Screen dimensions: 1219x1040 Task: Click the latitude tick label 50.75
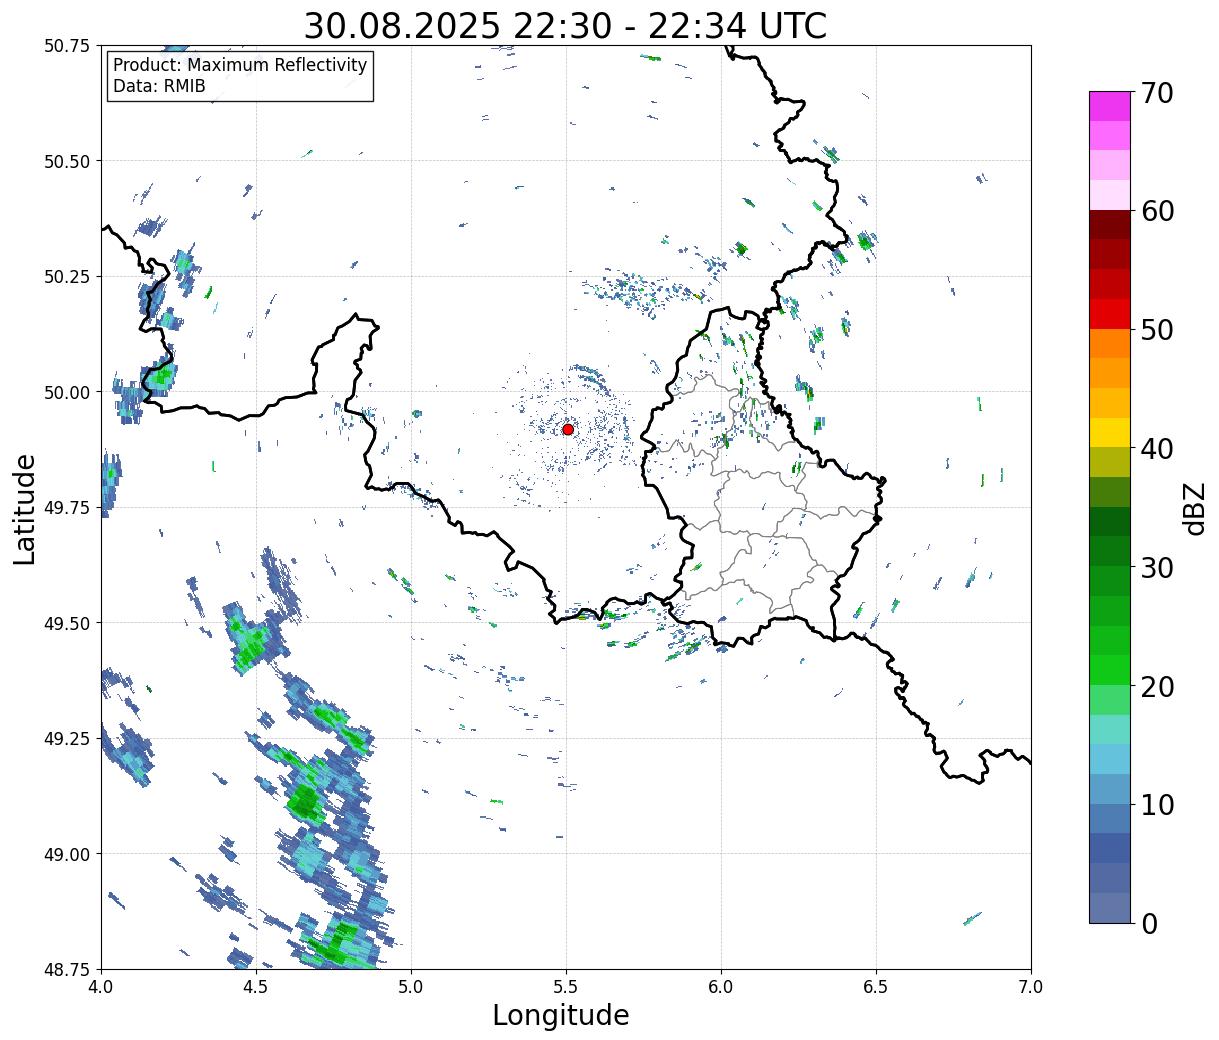coord(67,46)
